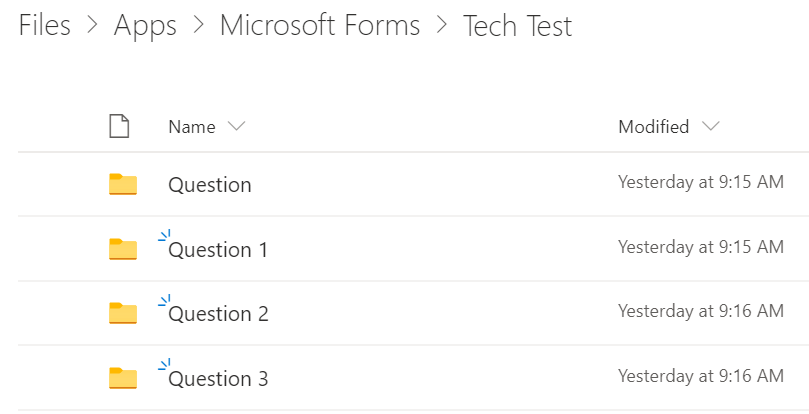Open the Question folder icon
The image size is (809, 414).
point(123,184)
